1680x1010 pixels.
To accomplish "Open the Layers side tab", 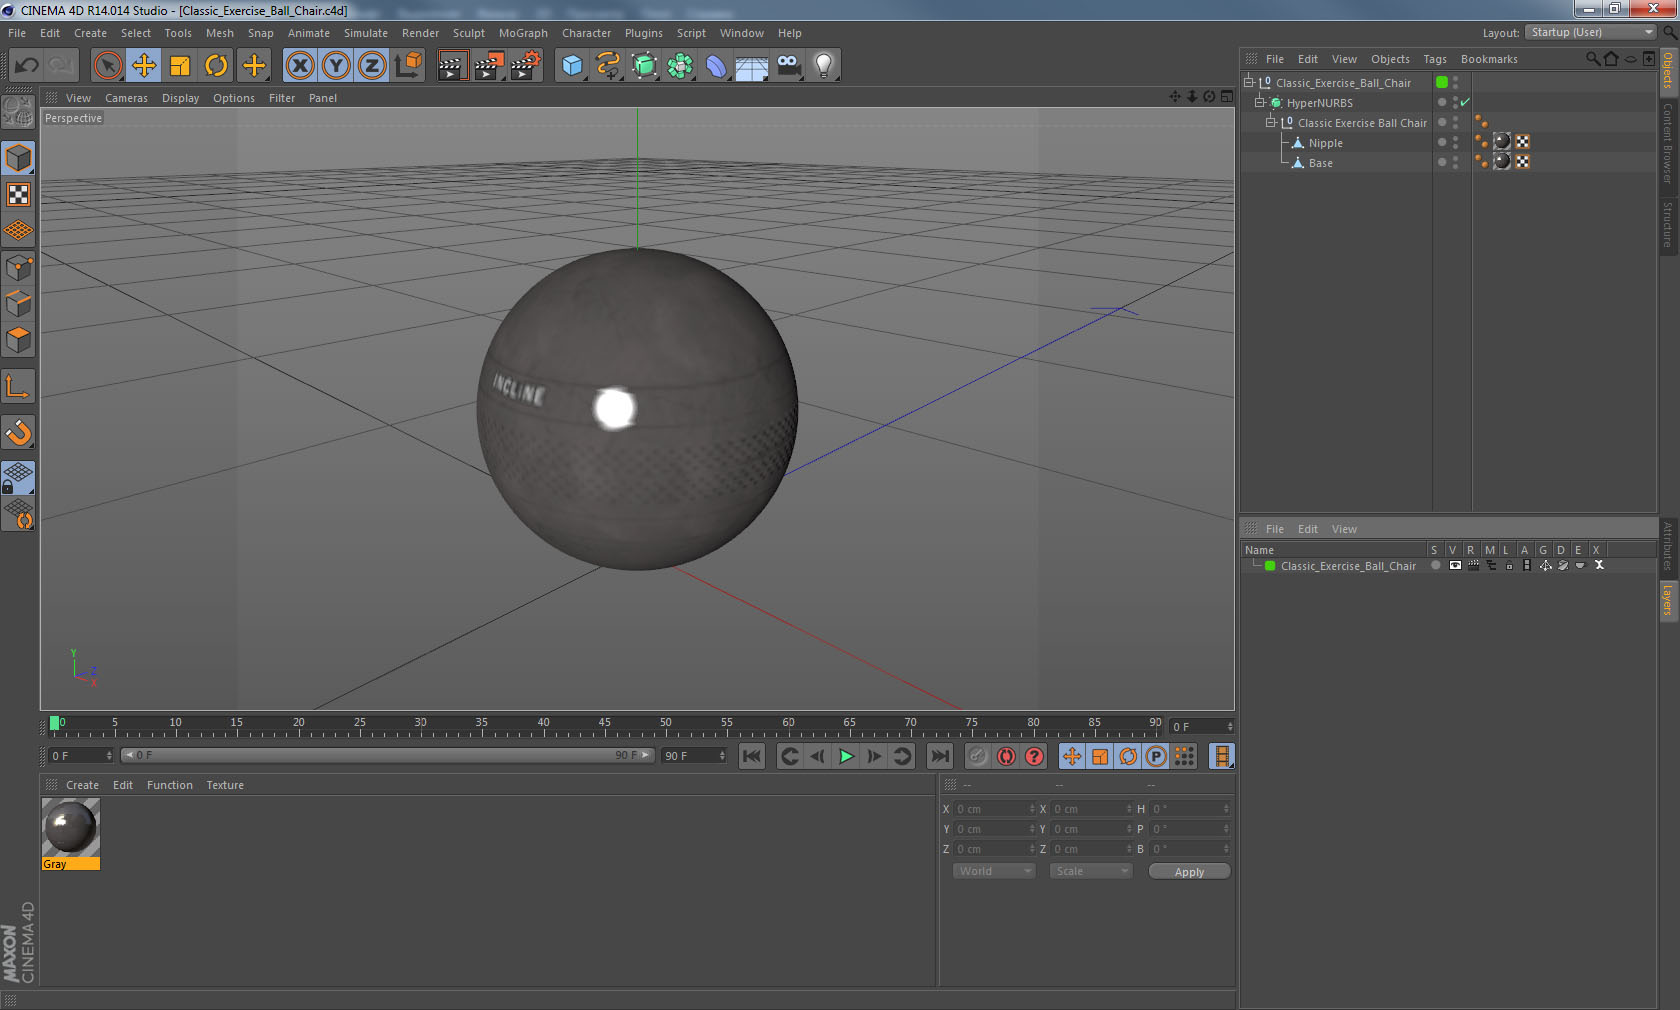I will point(1668,600).
